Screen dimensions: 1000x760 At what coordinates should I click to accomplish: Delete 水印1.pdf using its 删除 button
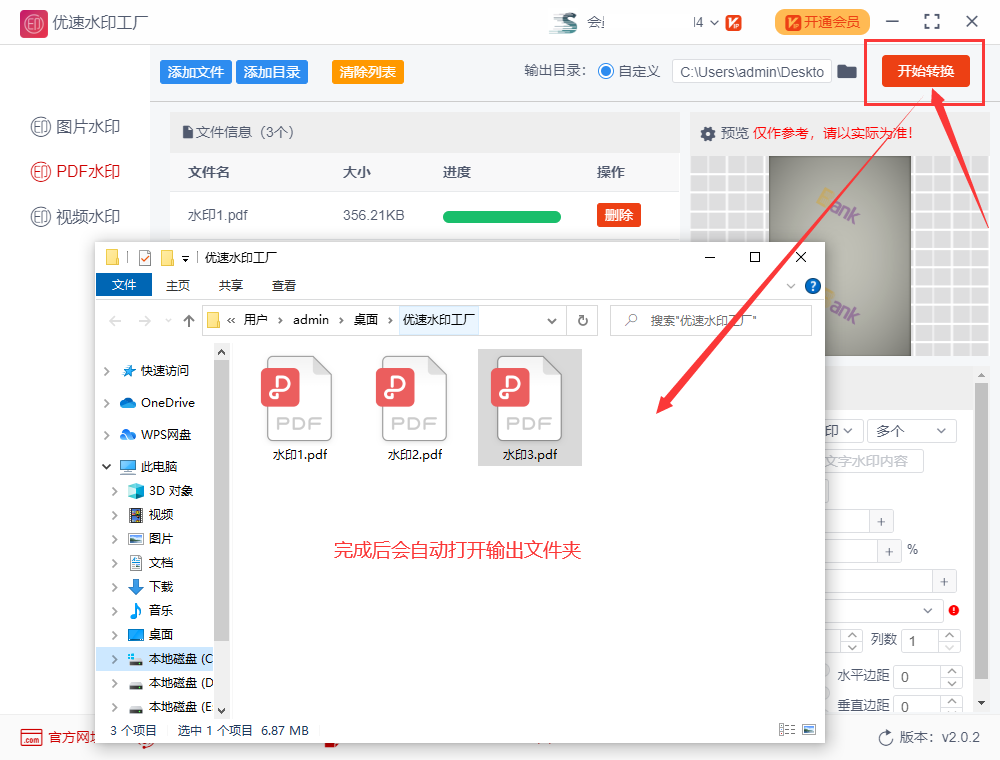(618, 214)
